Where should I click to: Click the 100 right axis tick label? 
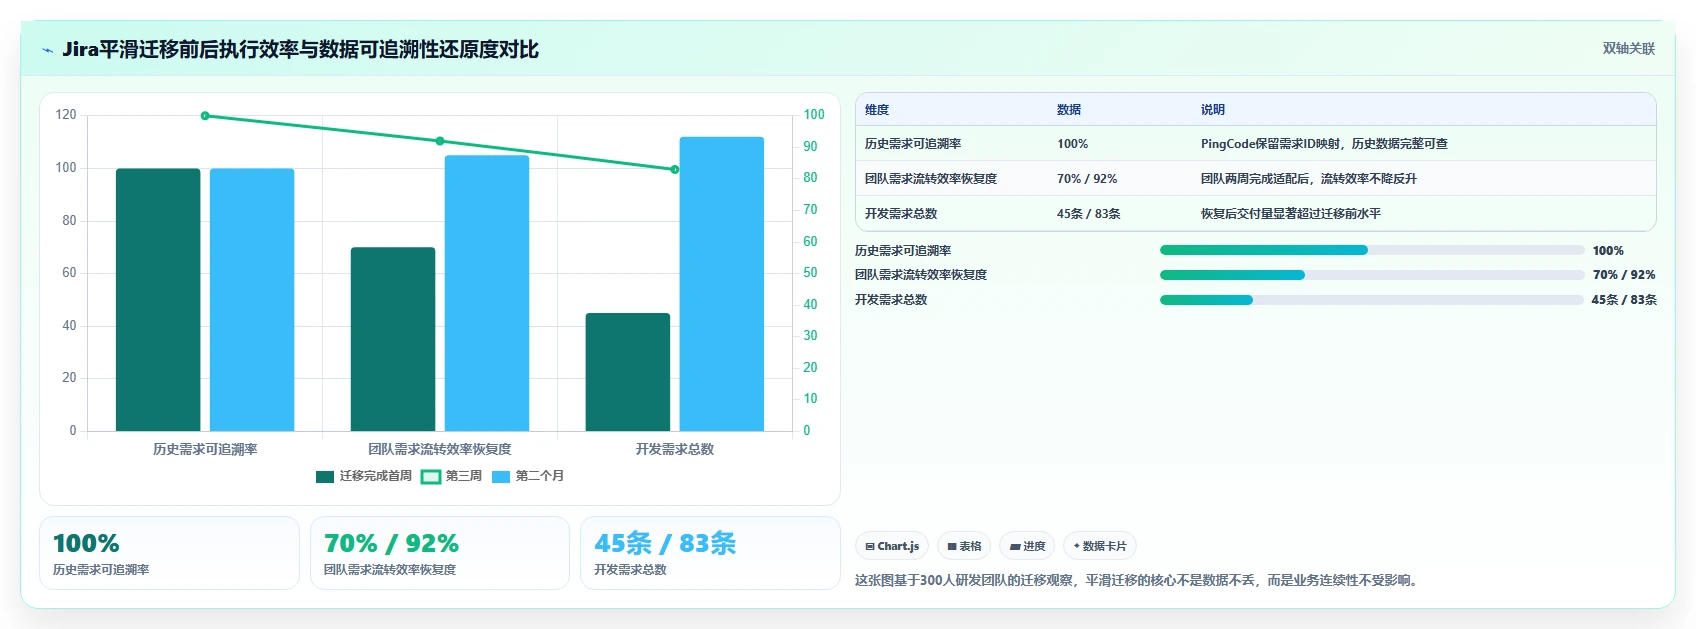click(x=814, y=115)
